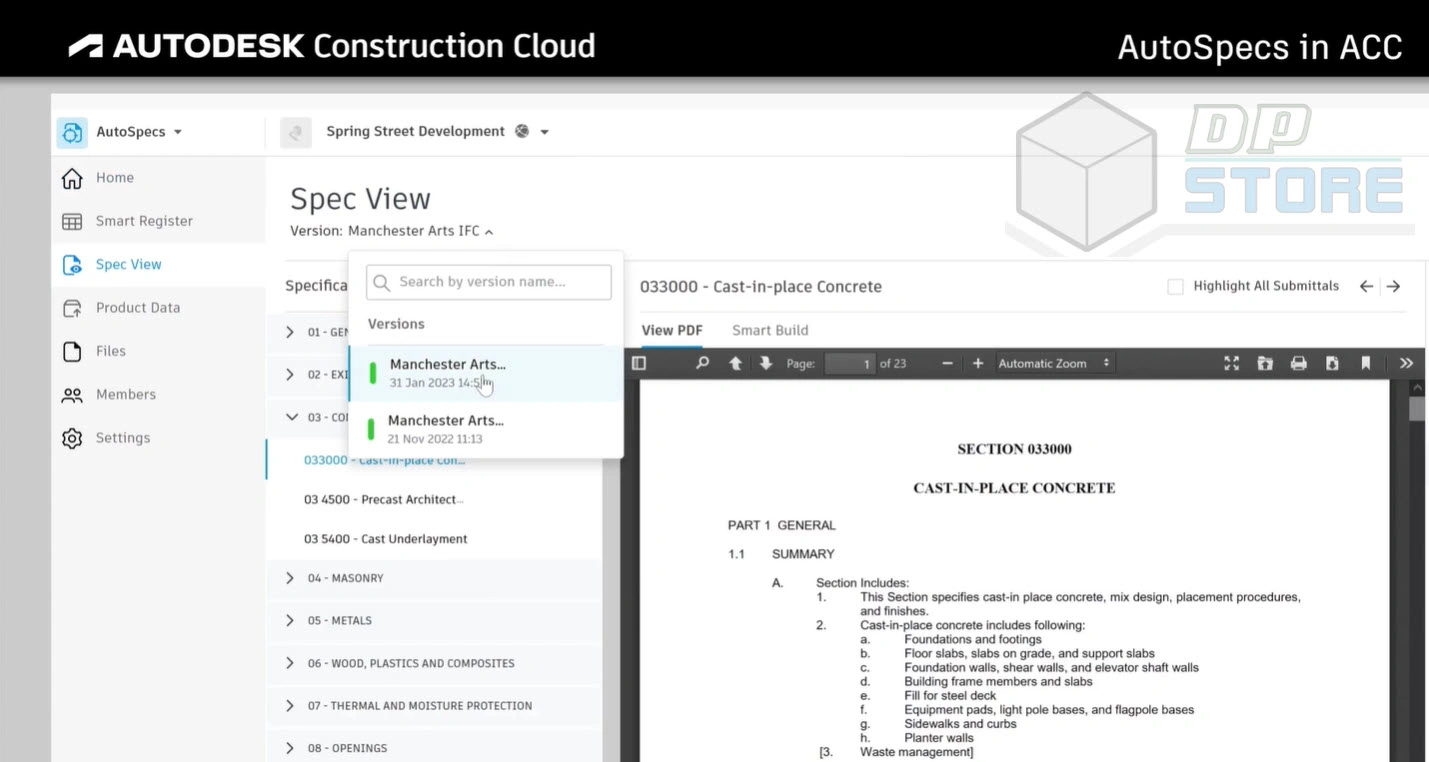Click the Members people icon

[72, 395]
